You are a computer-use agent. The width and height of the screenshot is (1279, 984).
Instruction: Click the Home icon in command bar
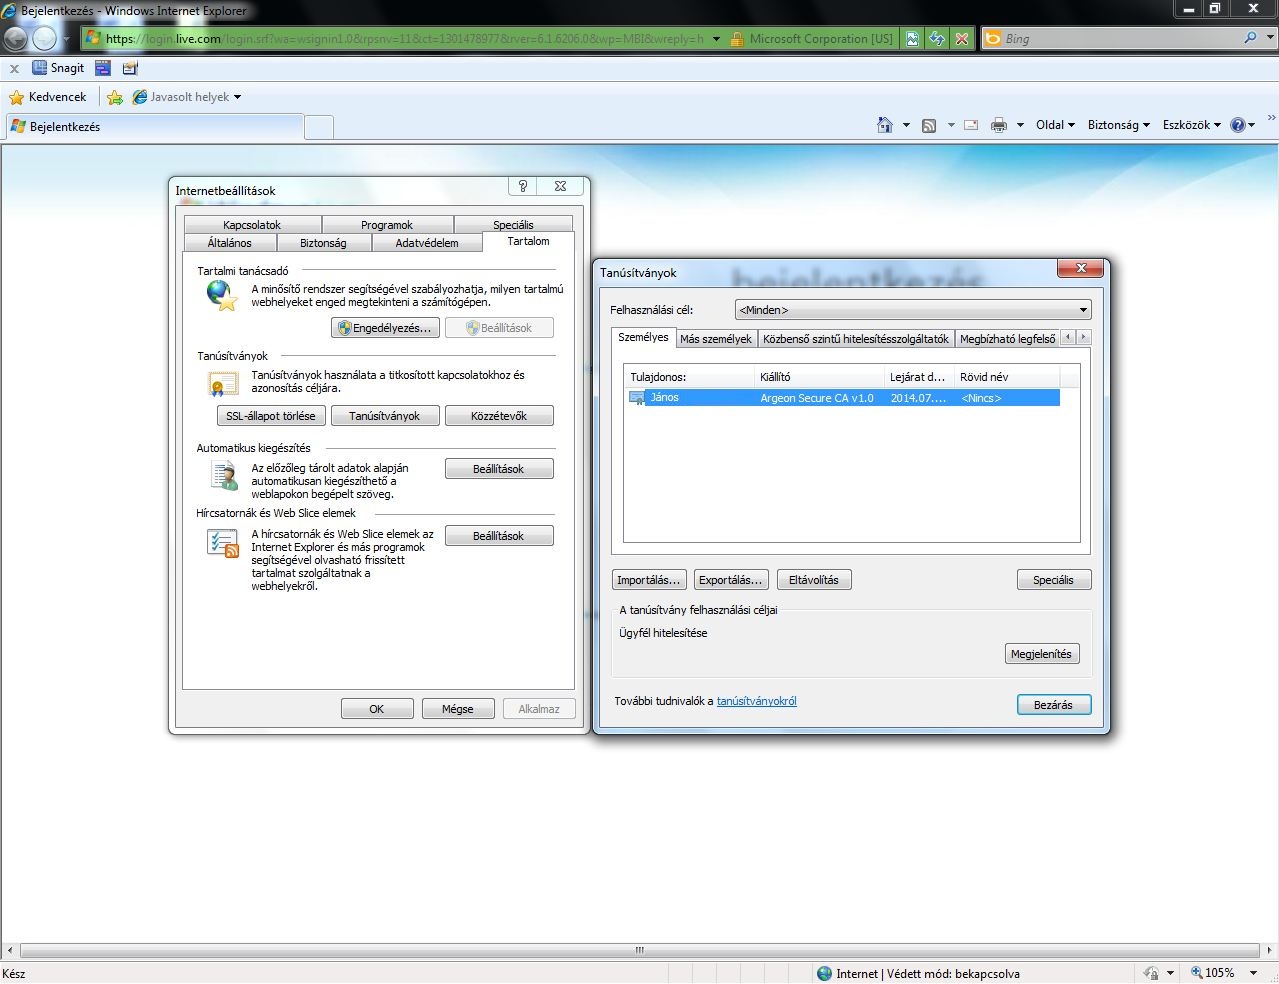pos(885,125)
